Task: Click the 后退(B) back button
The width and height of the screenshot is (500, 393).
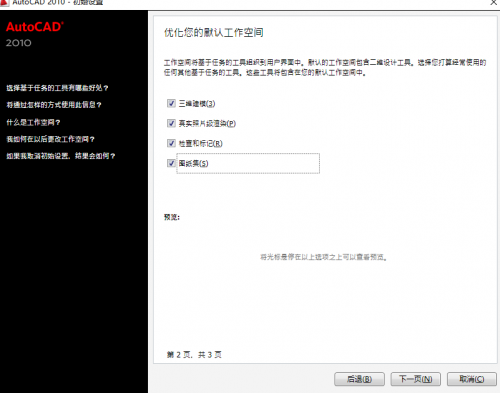Action: 359,379
